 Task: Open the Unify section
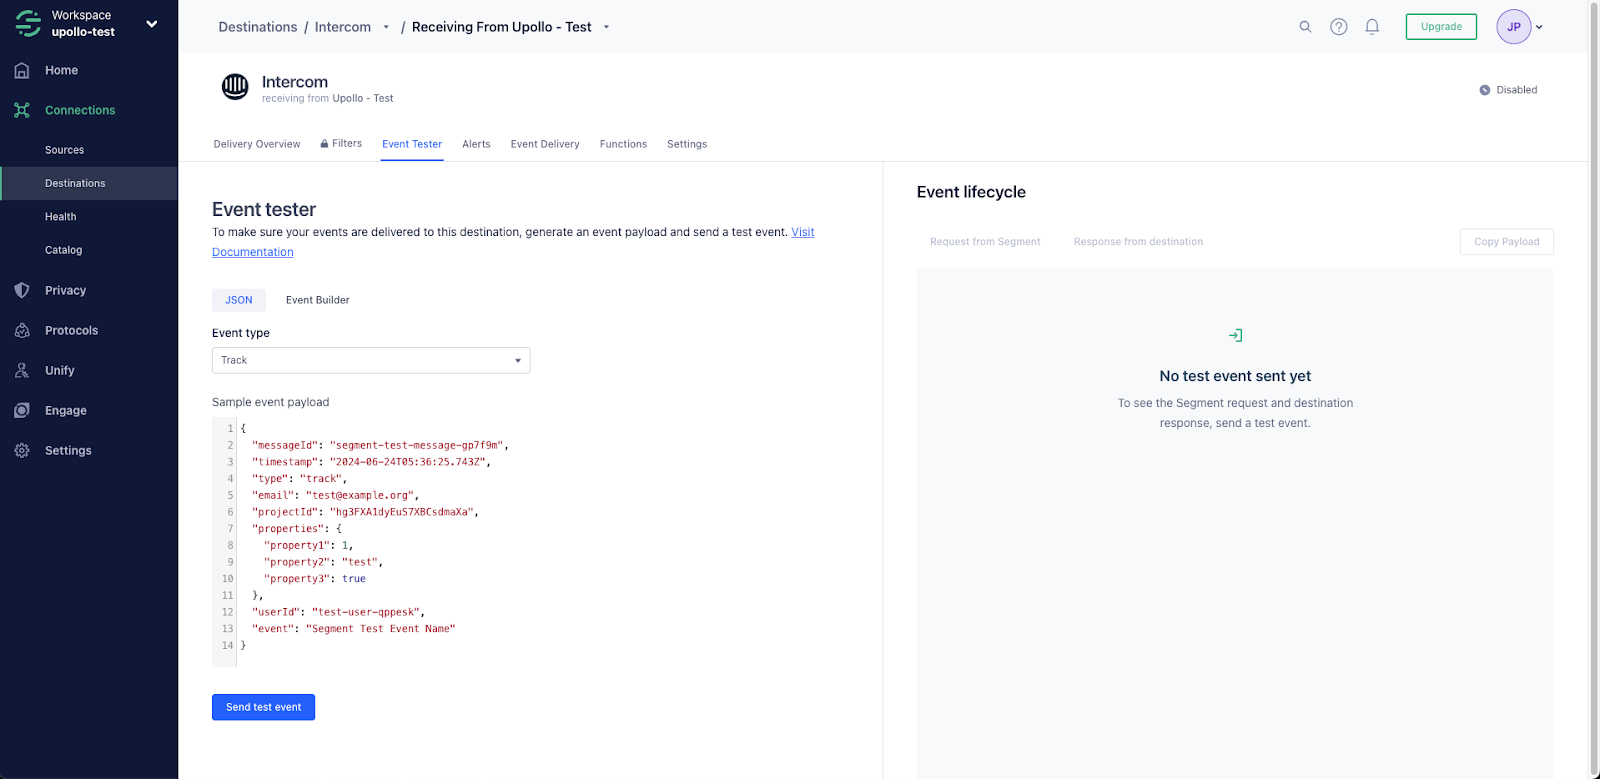(x=59, y=370)
